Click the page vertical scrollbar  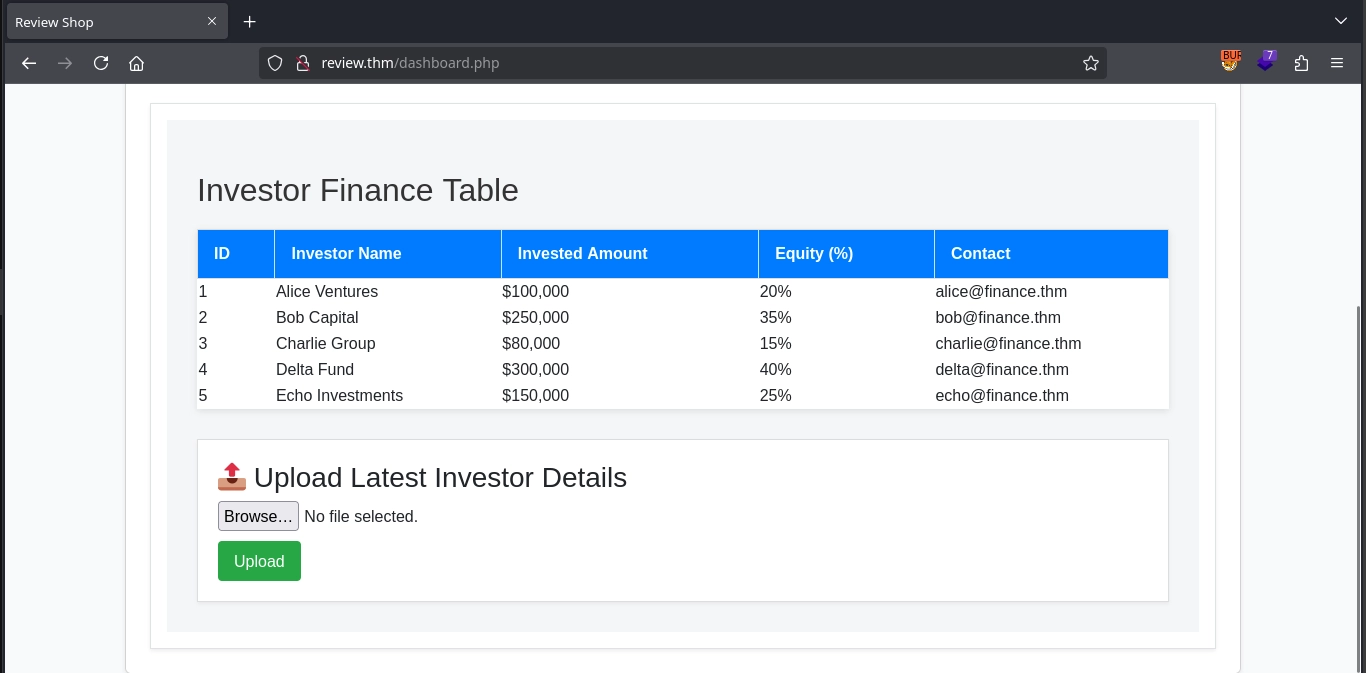coord(1360,480)
